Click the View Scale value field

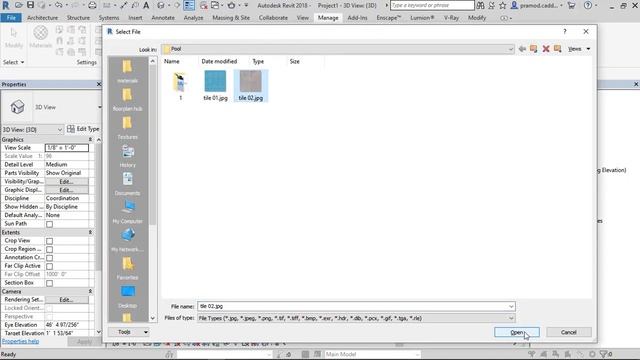click(67, 148)
